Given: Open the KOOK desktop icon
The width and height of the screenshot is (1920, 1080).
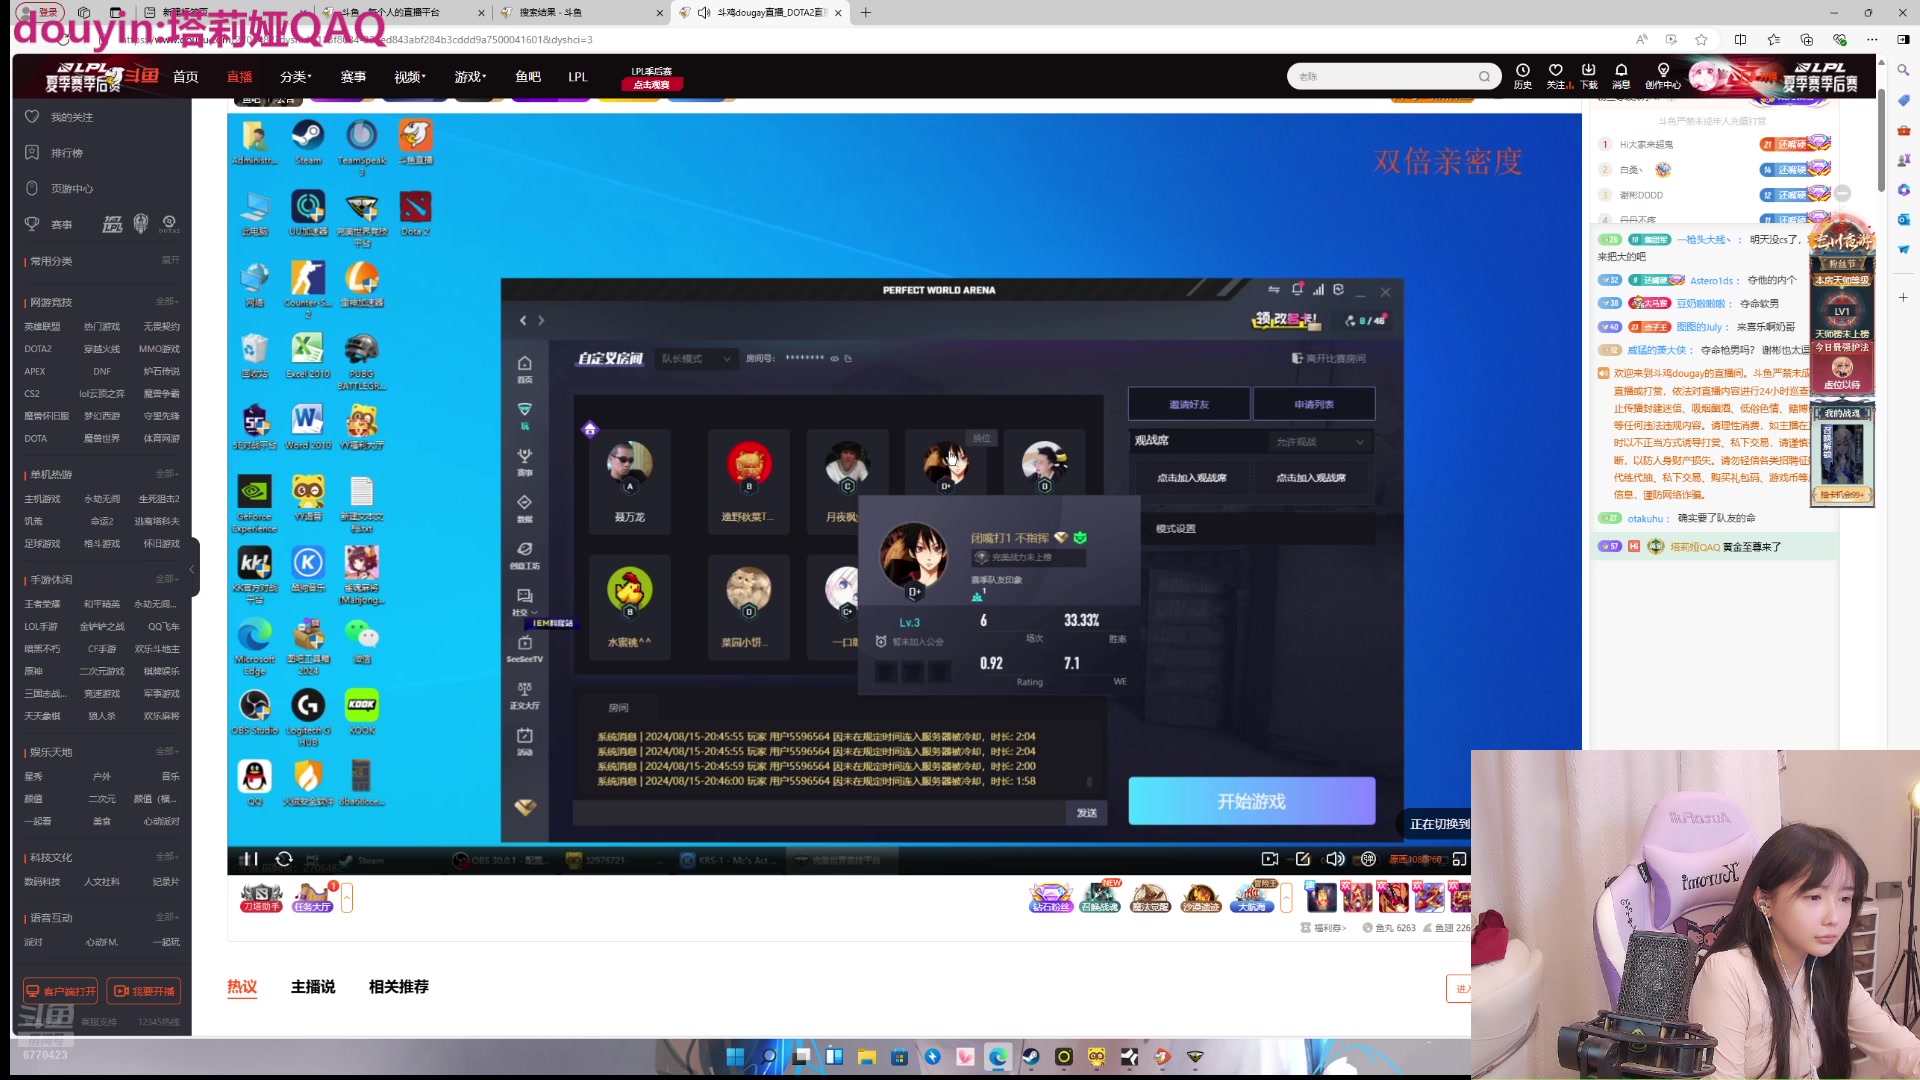Looking at the screenshot, I should 362,711.
